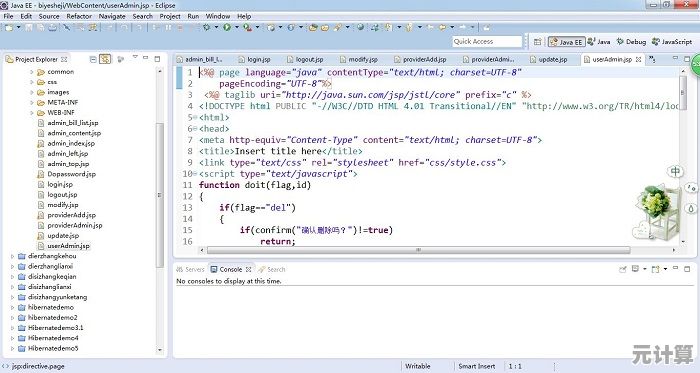Click the Writable status bar entry

pyautogui.click(x=418, y=366)
